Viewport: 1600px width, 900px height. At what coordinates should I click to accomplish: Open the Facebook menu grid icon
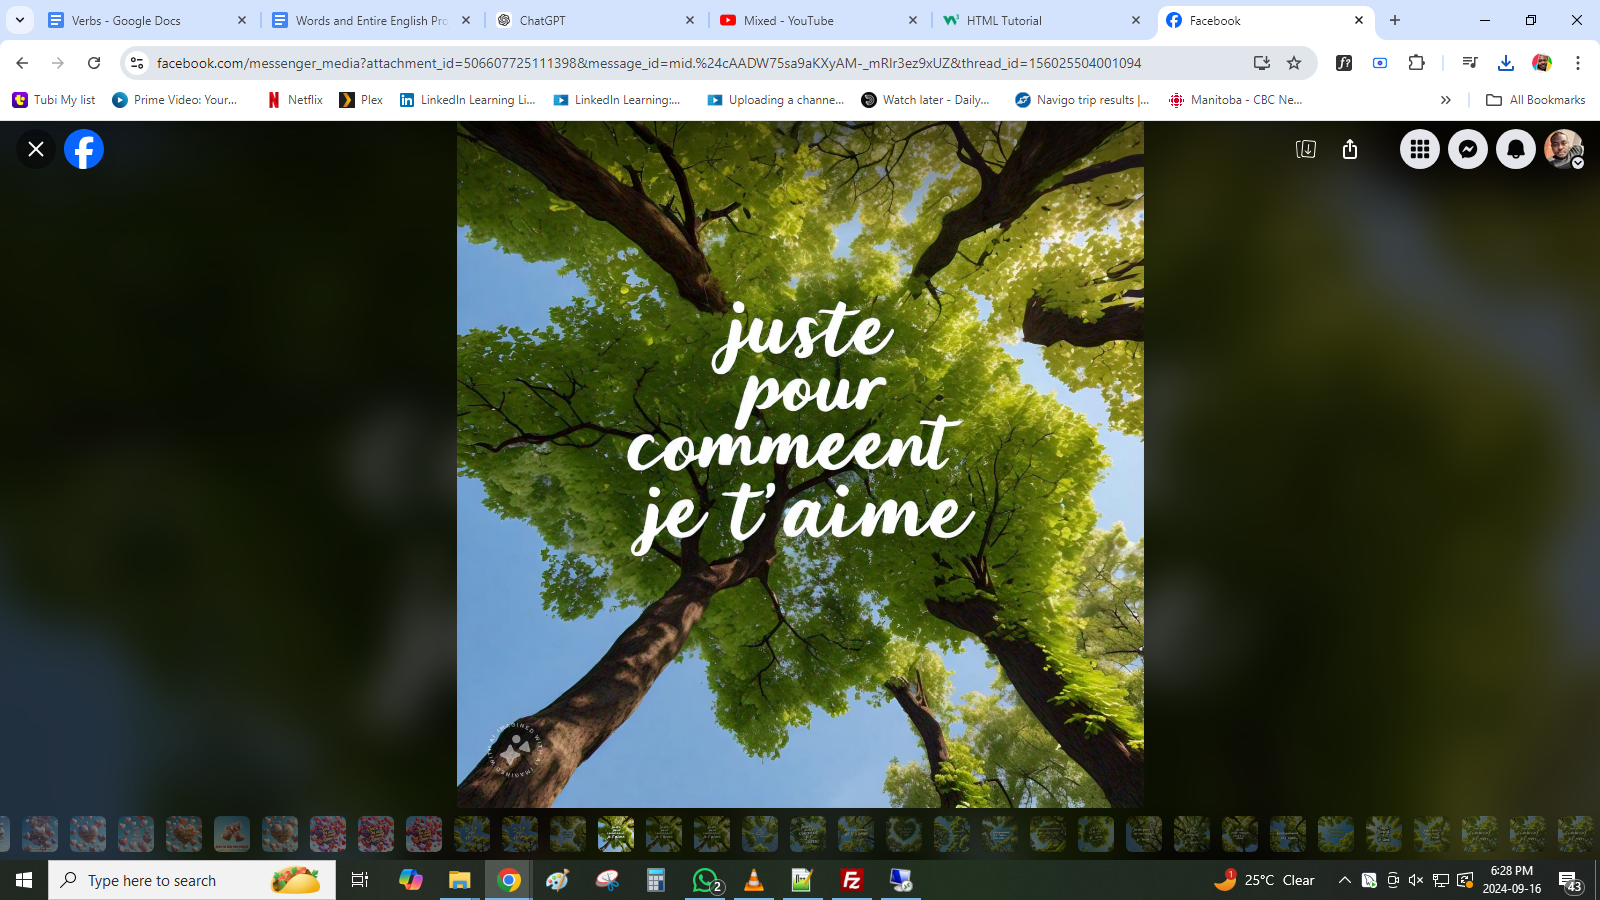[1419, 149]
